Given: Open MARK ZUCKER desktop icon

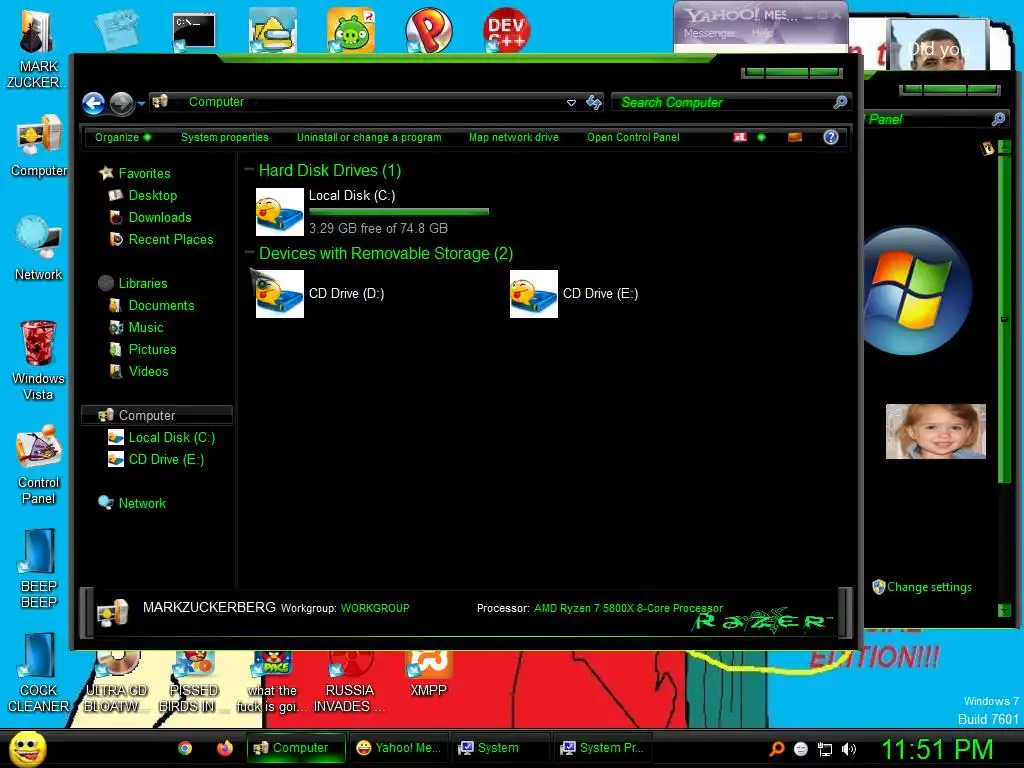Looking at the screenshot, I should point(38,49).
